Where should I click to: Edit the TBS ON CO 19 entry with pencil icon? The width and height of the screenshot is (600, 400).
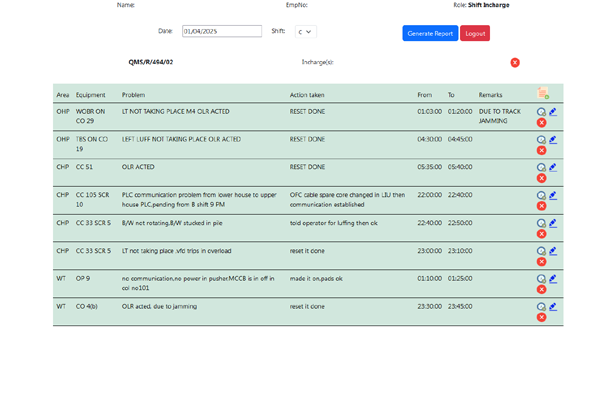tap(553, 140)
